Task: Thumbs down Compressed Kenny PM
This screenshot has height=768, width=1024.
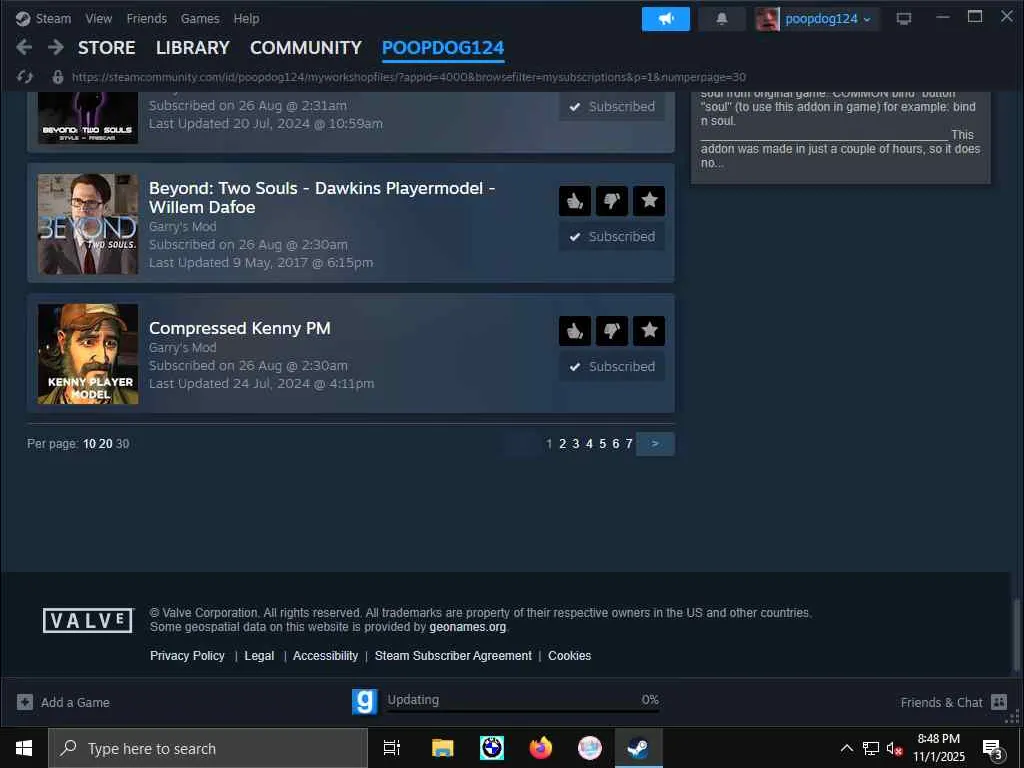Action: (612, 330)
